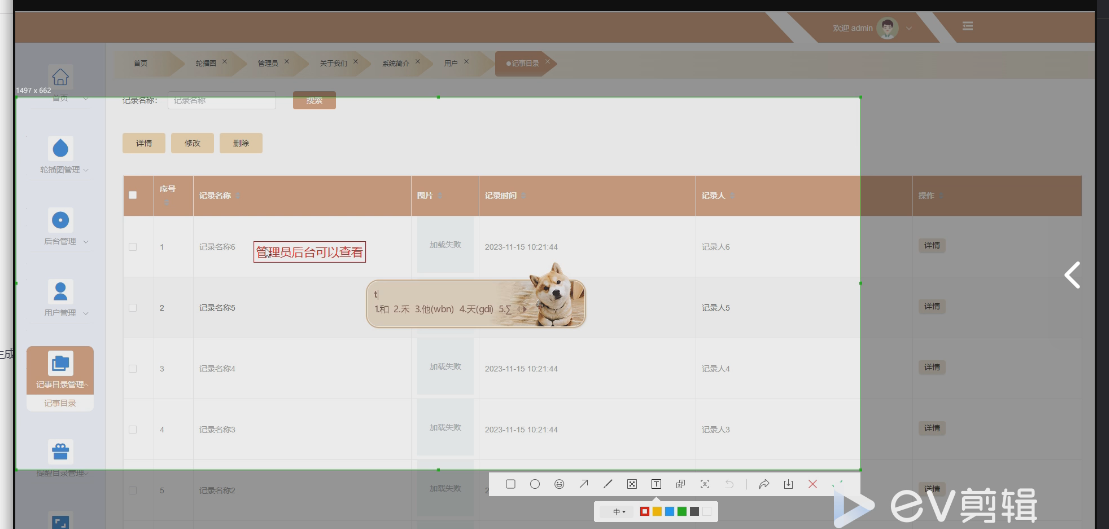Image resolution: width=1109 pixels, height=529 pixels.
Task: Open 详情 for the 记录人5 row
Action: [x=932, y=306]
